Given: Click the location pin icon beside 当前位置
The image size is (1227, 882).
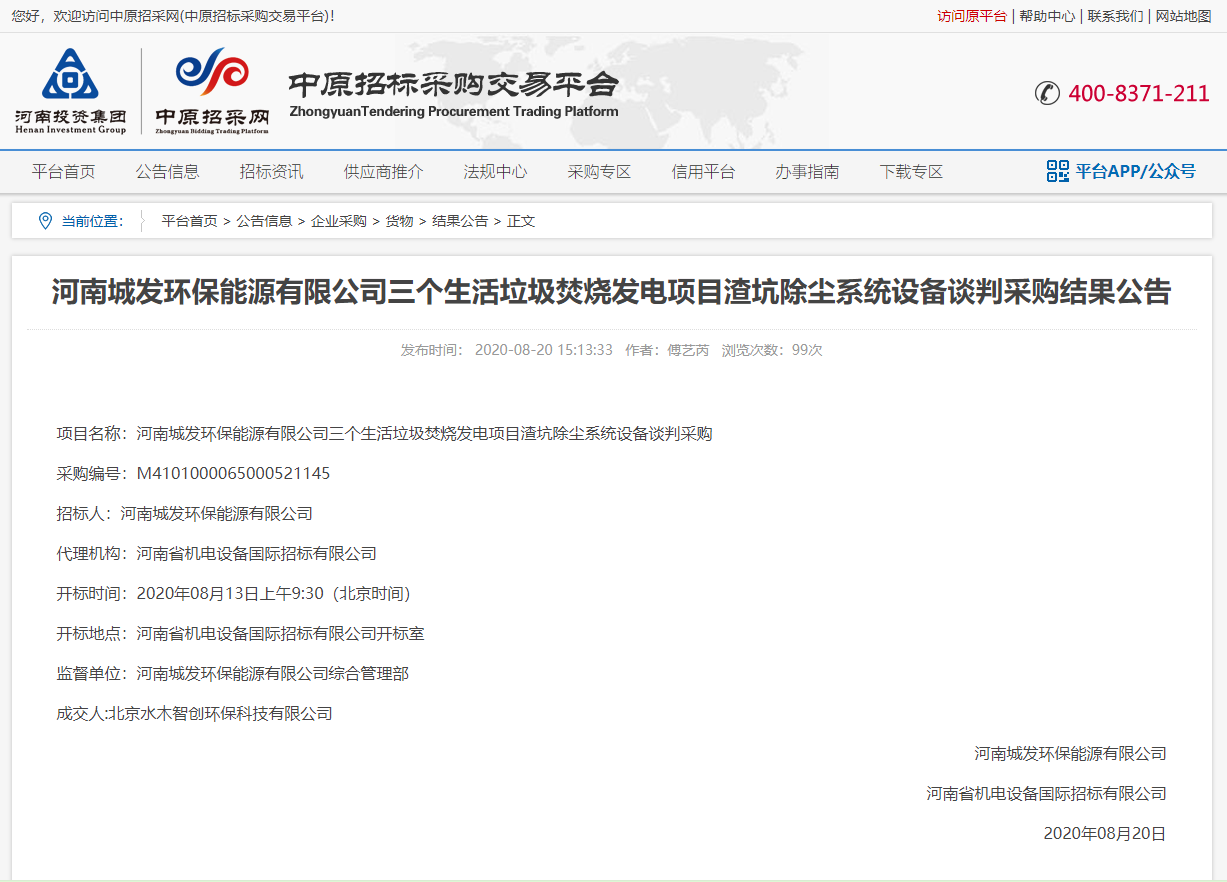Looking at the screenshot, I should click(x=45, y=221).
